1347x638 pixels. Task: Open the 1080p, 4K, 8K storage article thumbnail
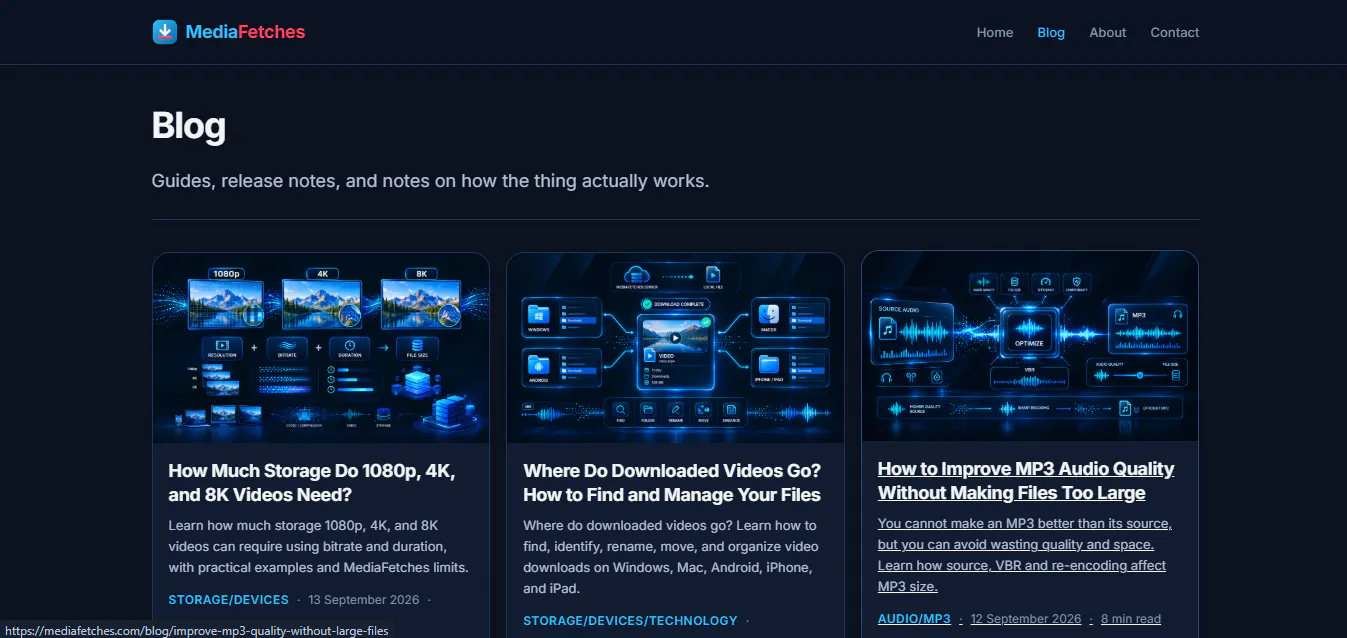pyautogui.click(x=321, y=348)
